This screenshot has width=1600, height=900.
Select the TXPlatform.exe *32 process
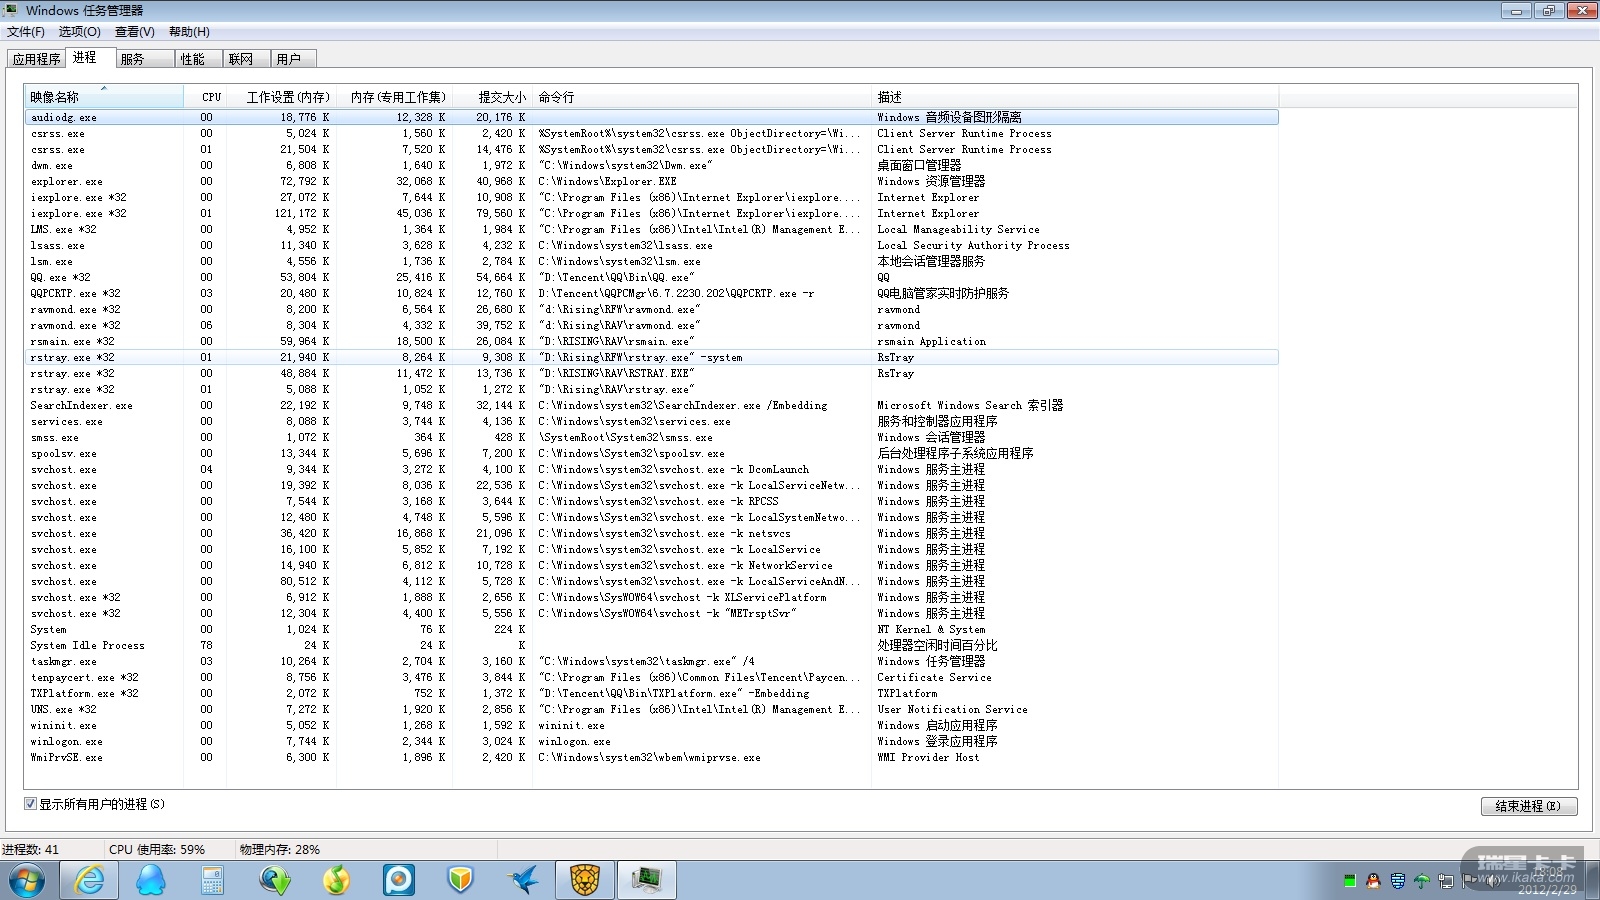coord(651,693)
